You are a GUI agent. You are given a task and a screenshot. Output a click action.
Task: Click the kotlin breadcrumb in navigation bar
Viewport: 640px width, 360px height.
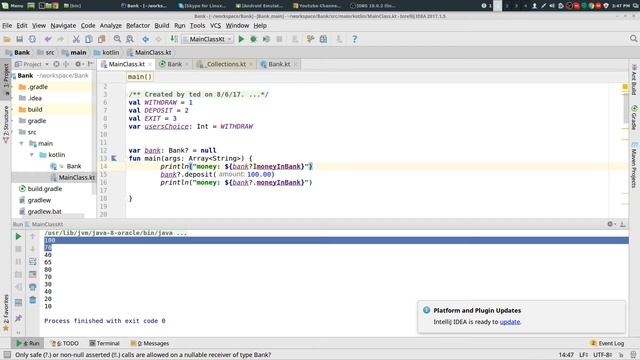tap(107, 52)
